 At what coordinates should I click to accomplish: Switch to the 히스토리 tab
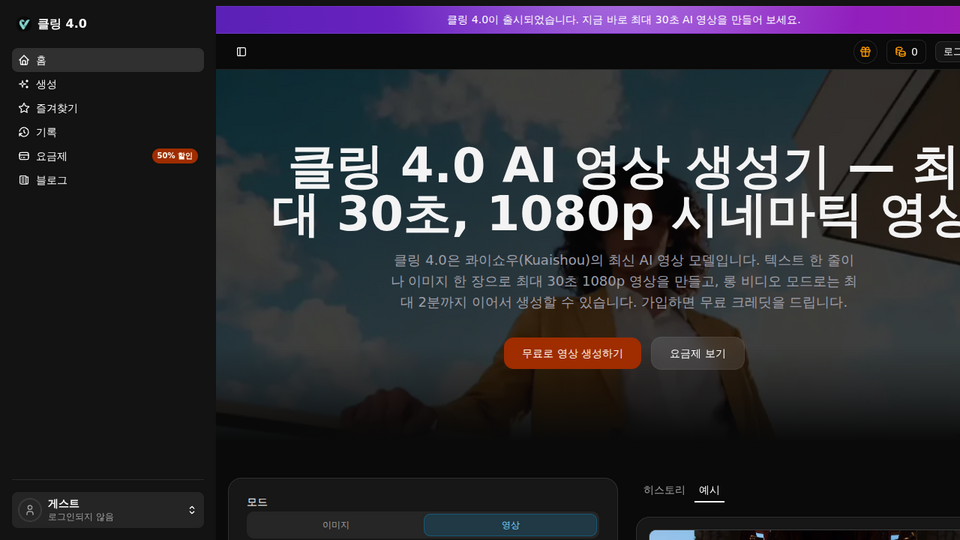pos(664,490)
